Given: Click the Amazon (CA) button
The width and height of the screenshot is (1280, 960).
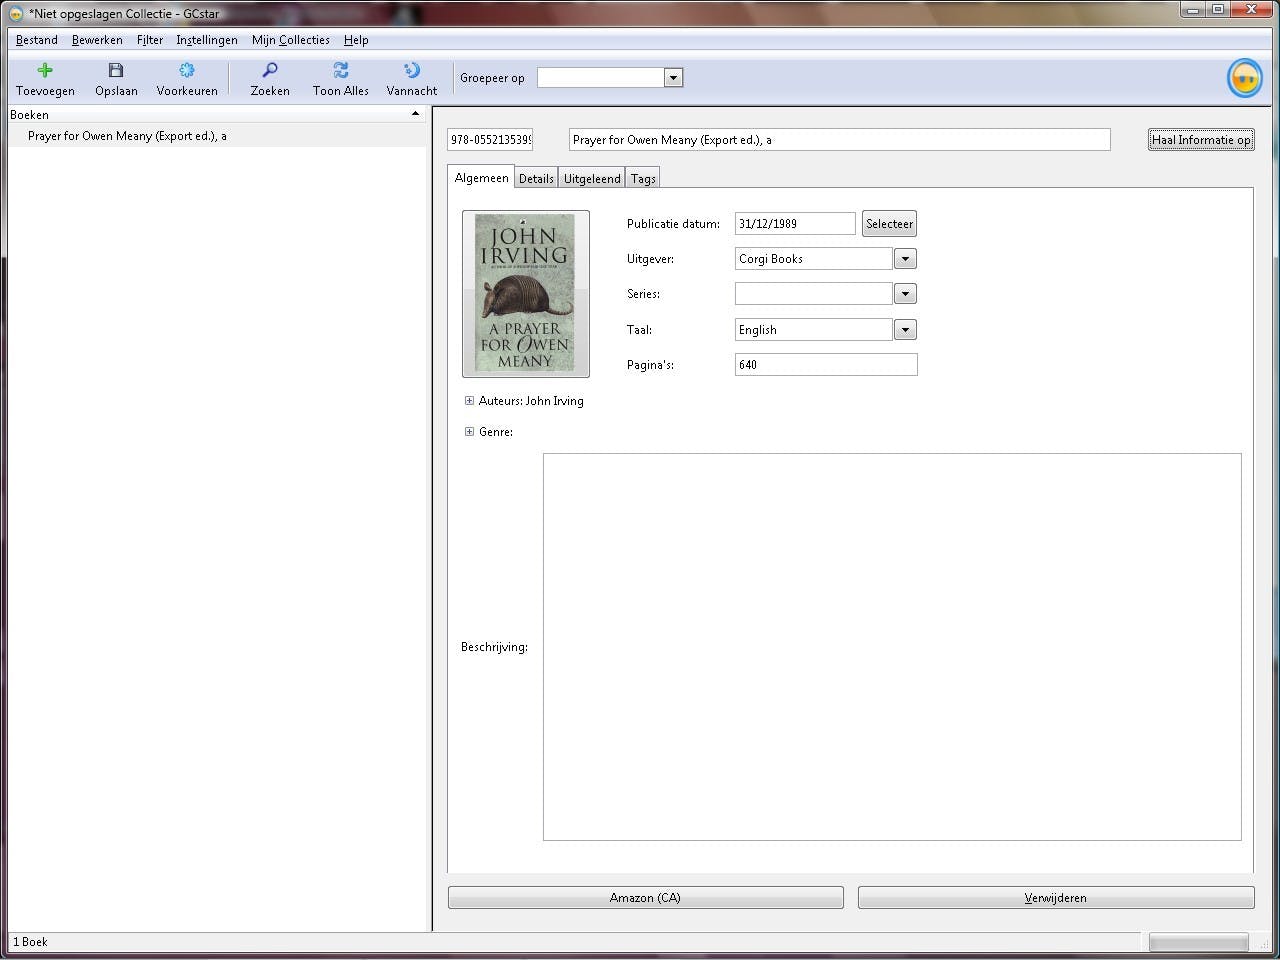Looking at the screenshot, I should pyautogui.click(x=645, y=898).
